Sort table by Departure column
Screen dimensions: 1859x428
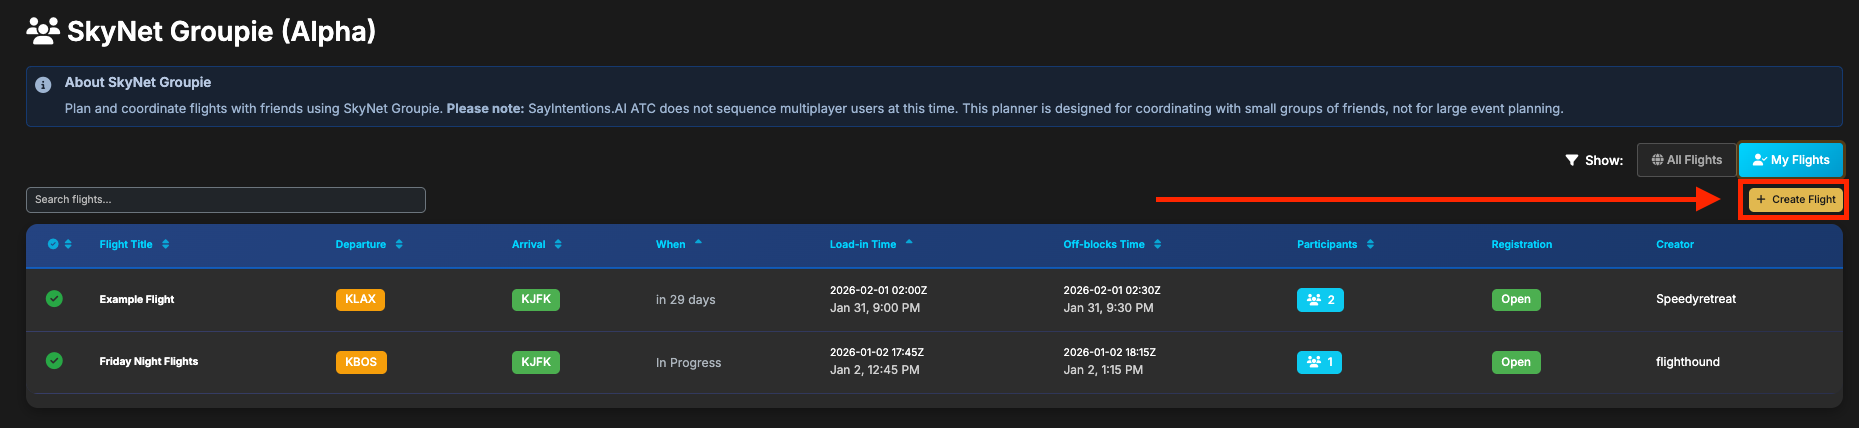click(x=369, y=244)
